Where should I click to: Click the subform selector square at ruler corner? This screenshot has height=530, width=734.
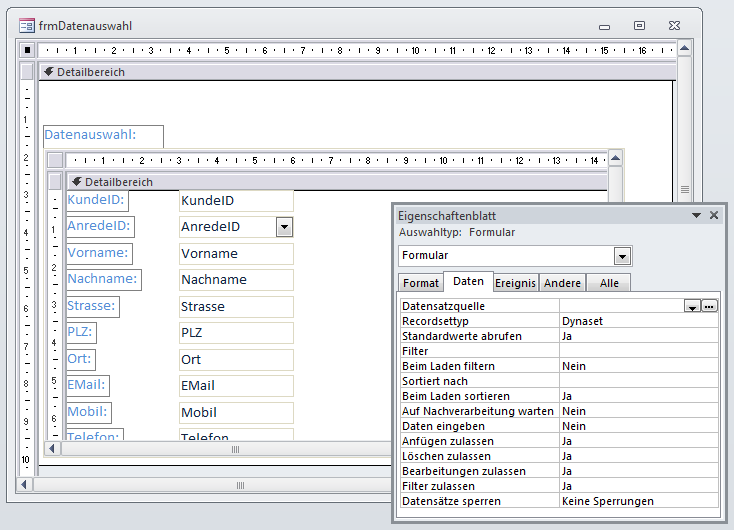[54, 160]
